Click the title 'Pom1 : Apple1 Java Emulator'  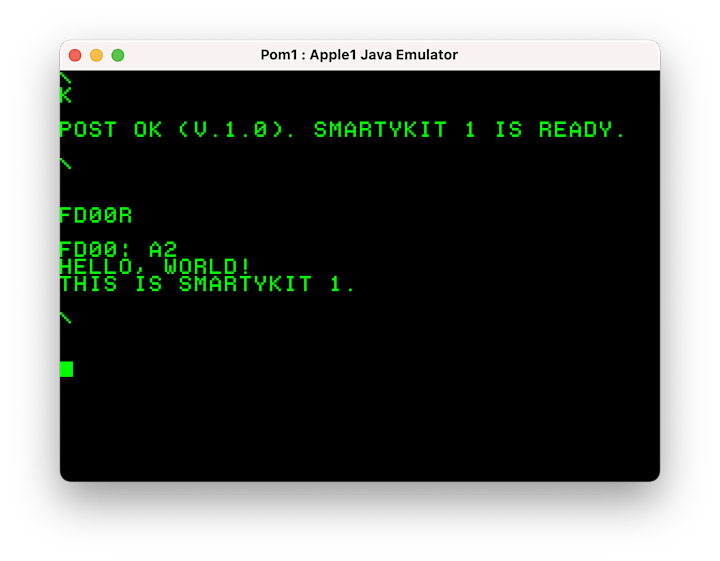[359, 55]
